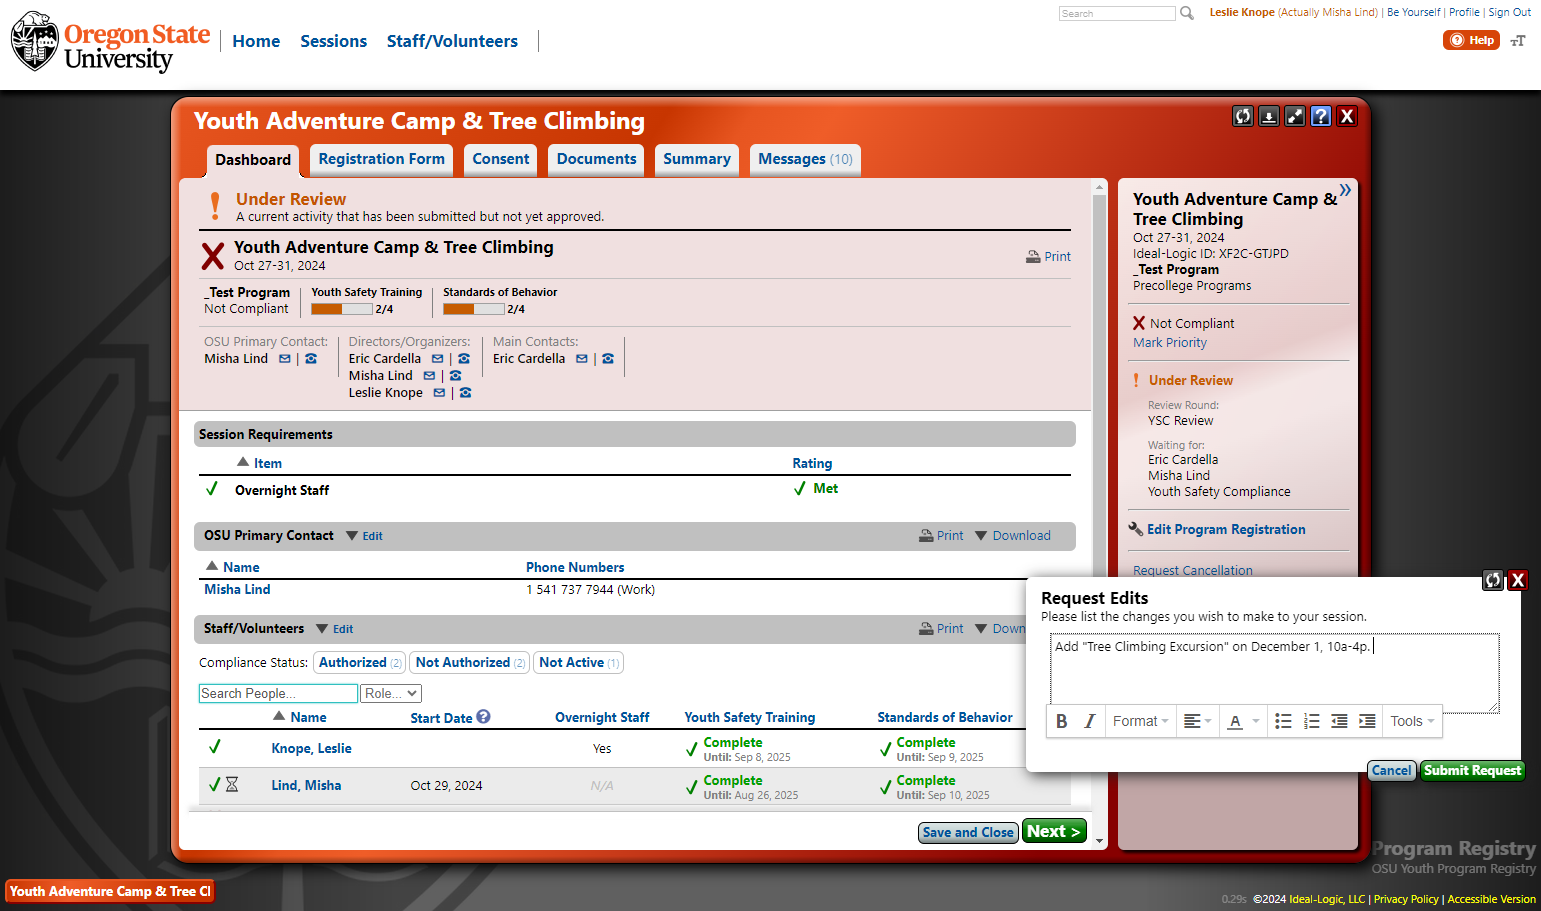Click phone icon for Eric Cardella under Directors/Organizers

pyautogui.click(x=464, y=359)
